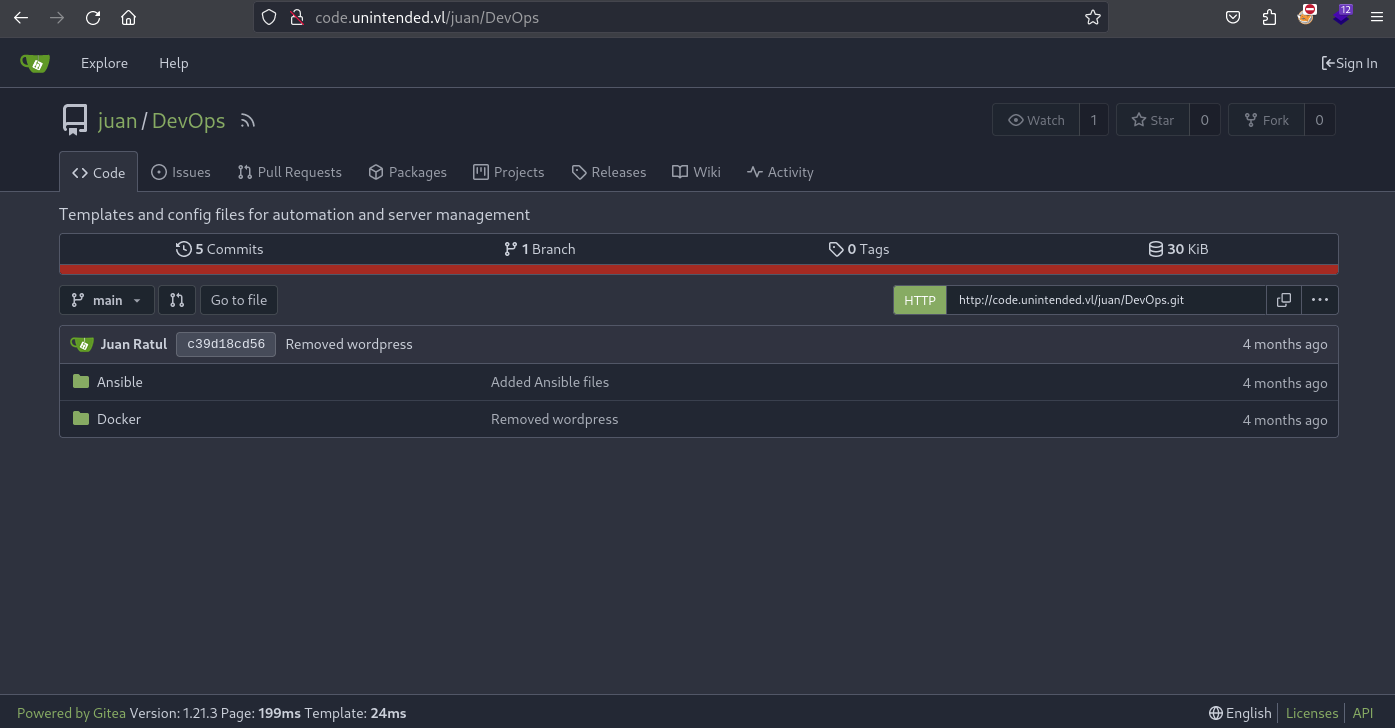
Task: Open the compare branches icon button
Action: pyautogui.click(x=177, y=300)
